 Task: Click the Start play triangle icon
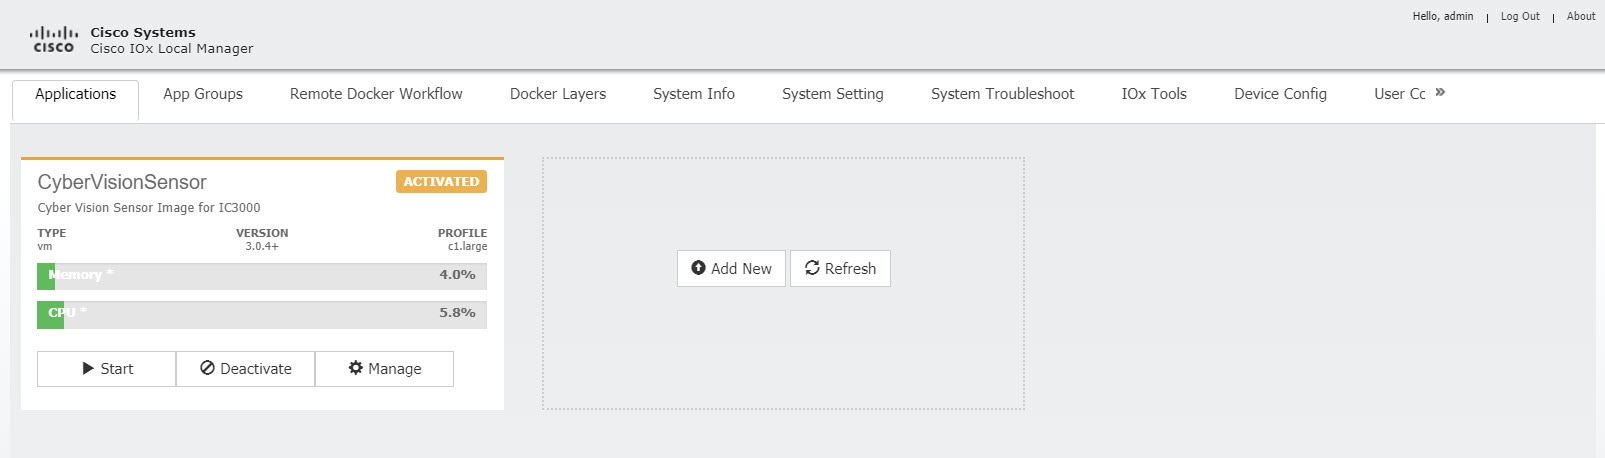pyautogui.click(x=88, y=368)
